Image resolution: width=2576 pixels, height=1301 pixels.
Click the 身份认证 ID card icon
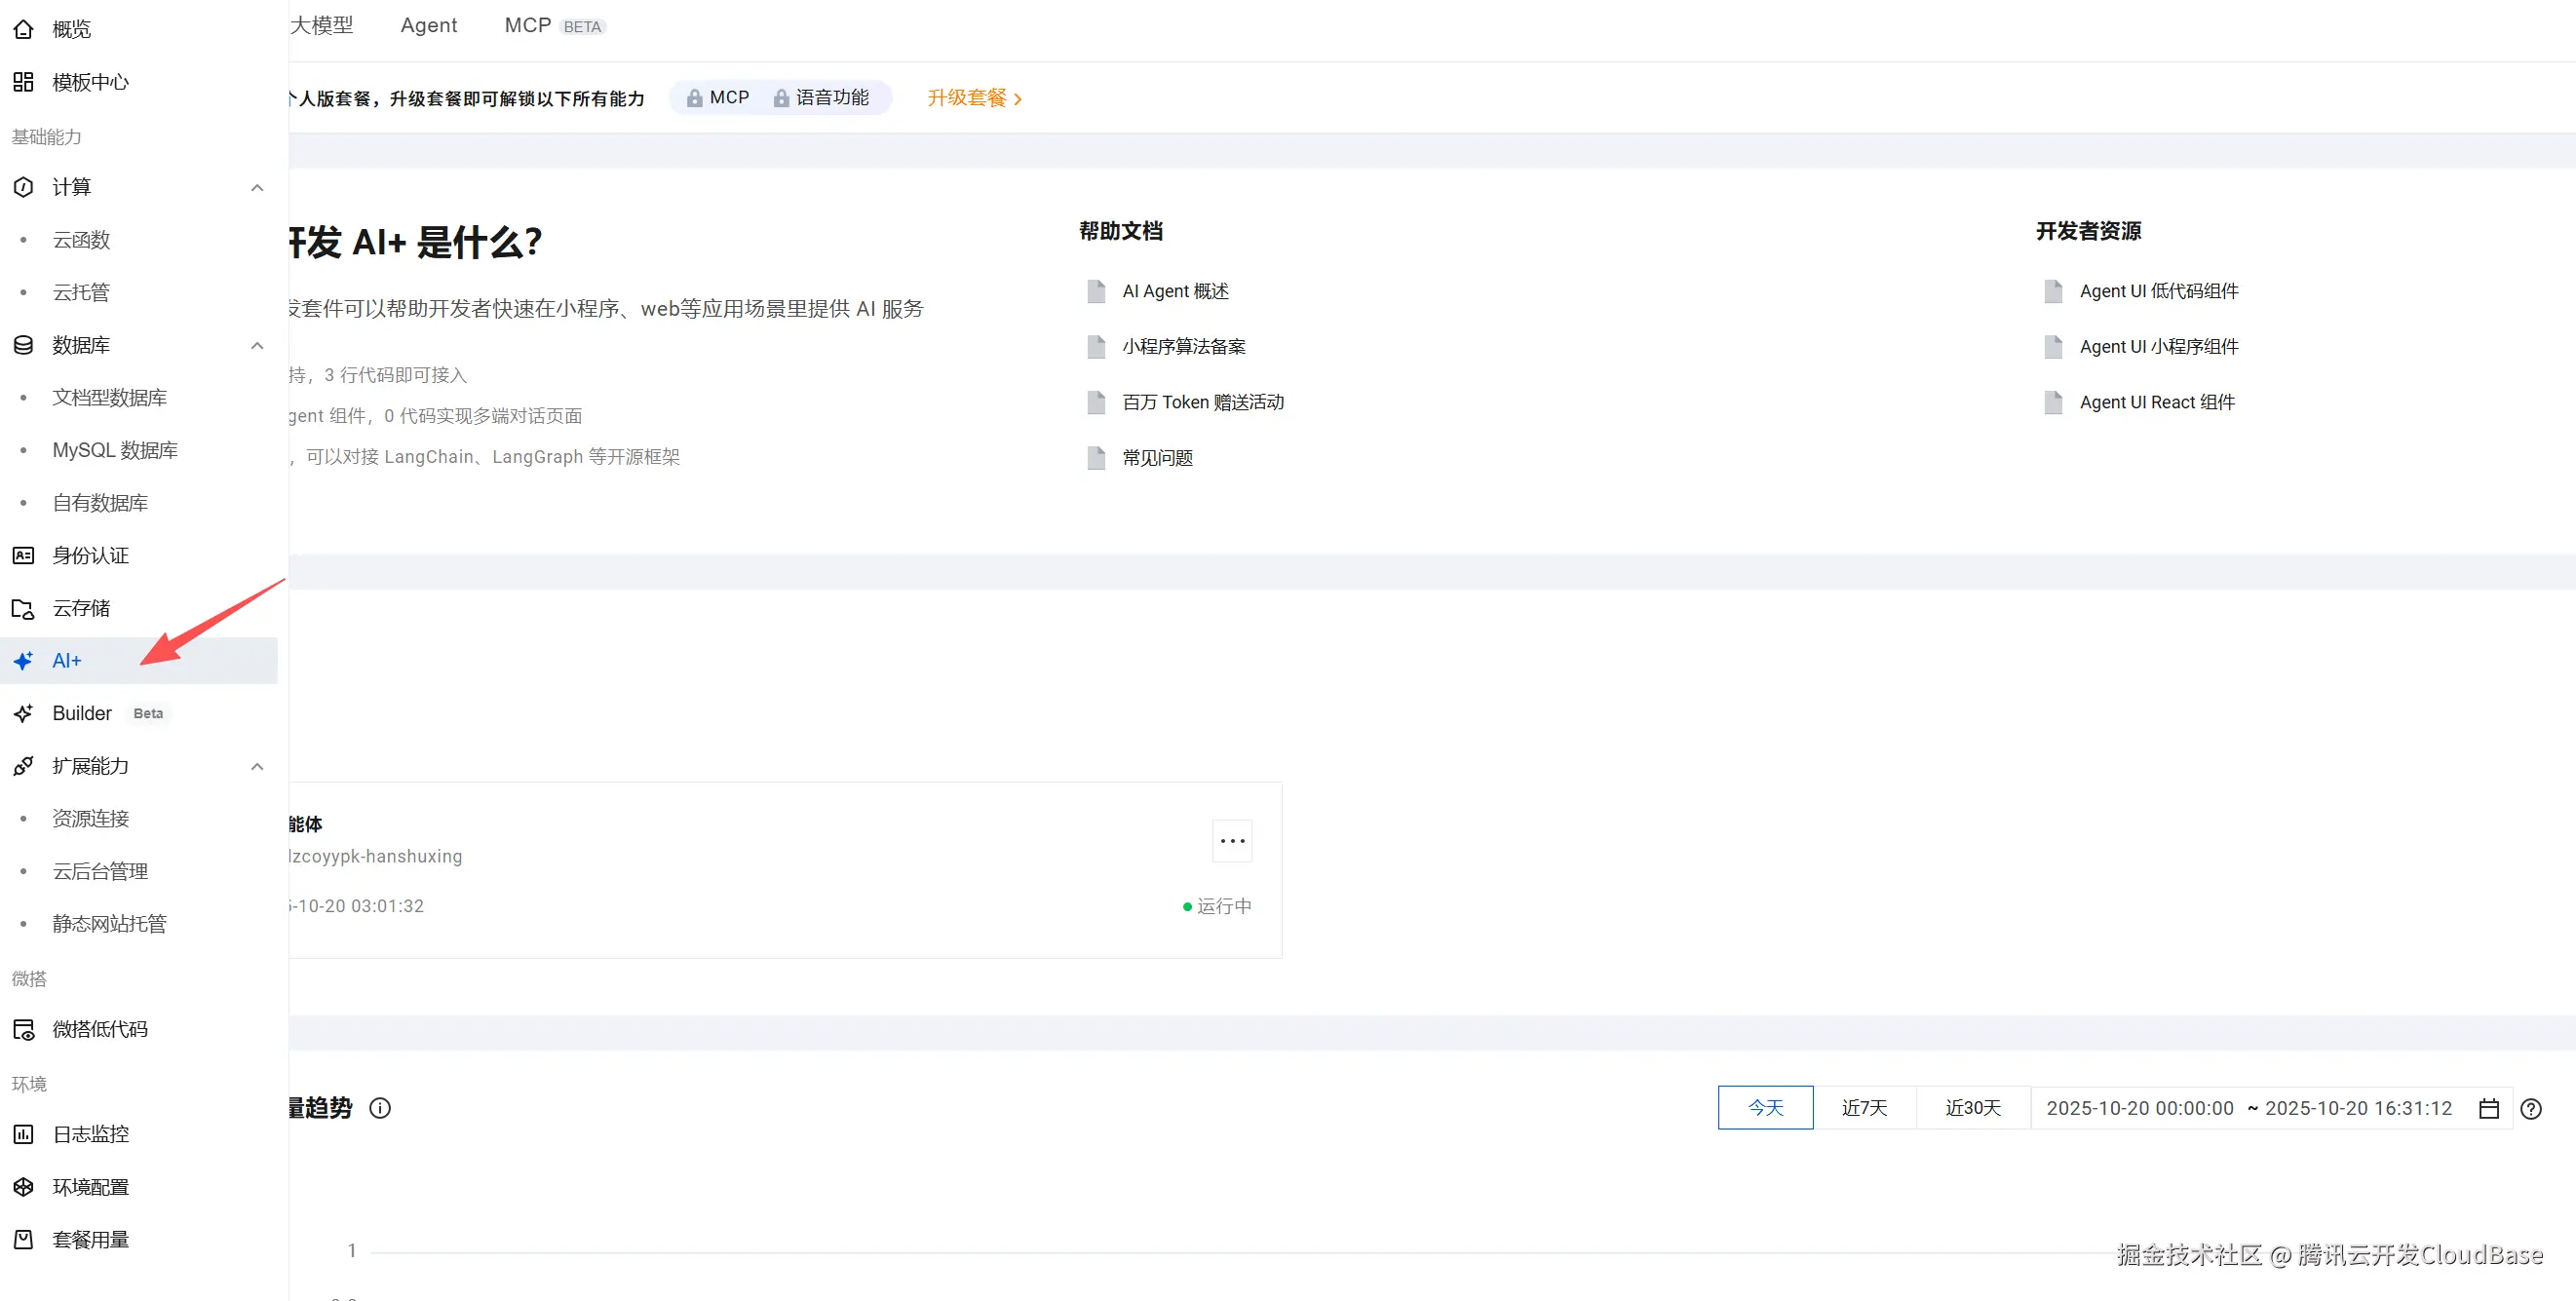23,555
